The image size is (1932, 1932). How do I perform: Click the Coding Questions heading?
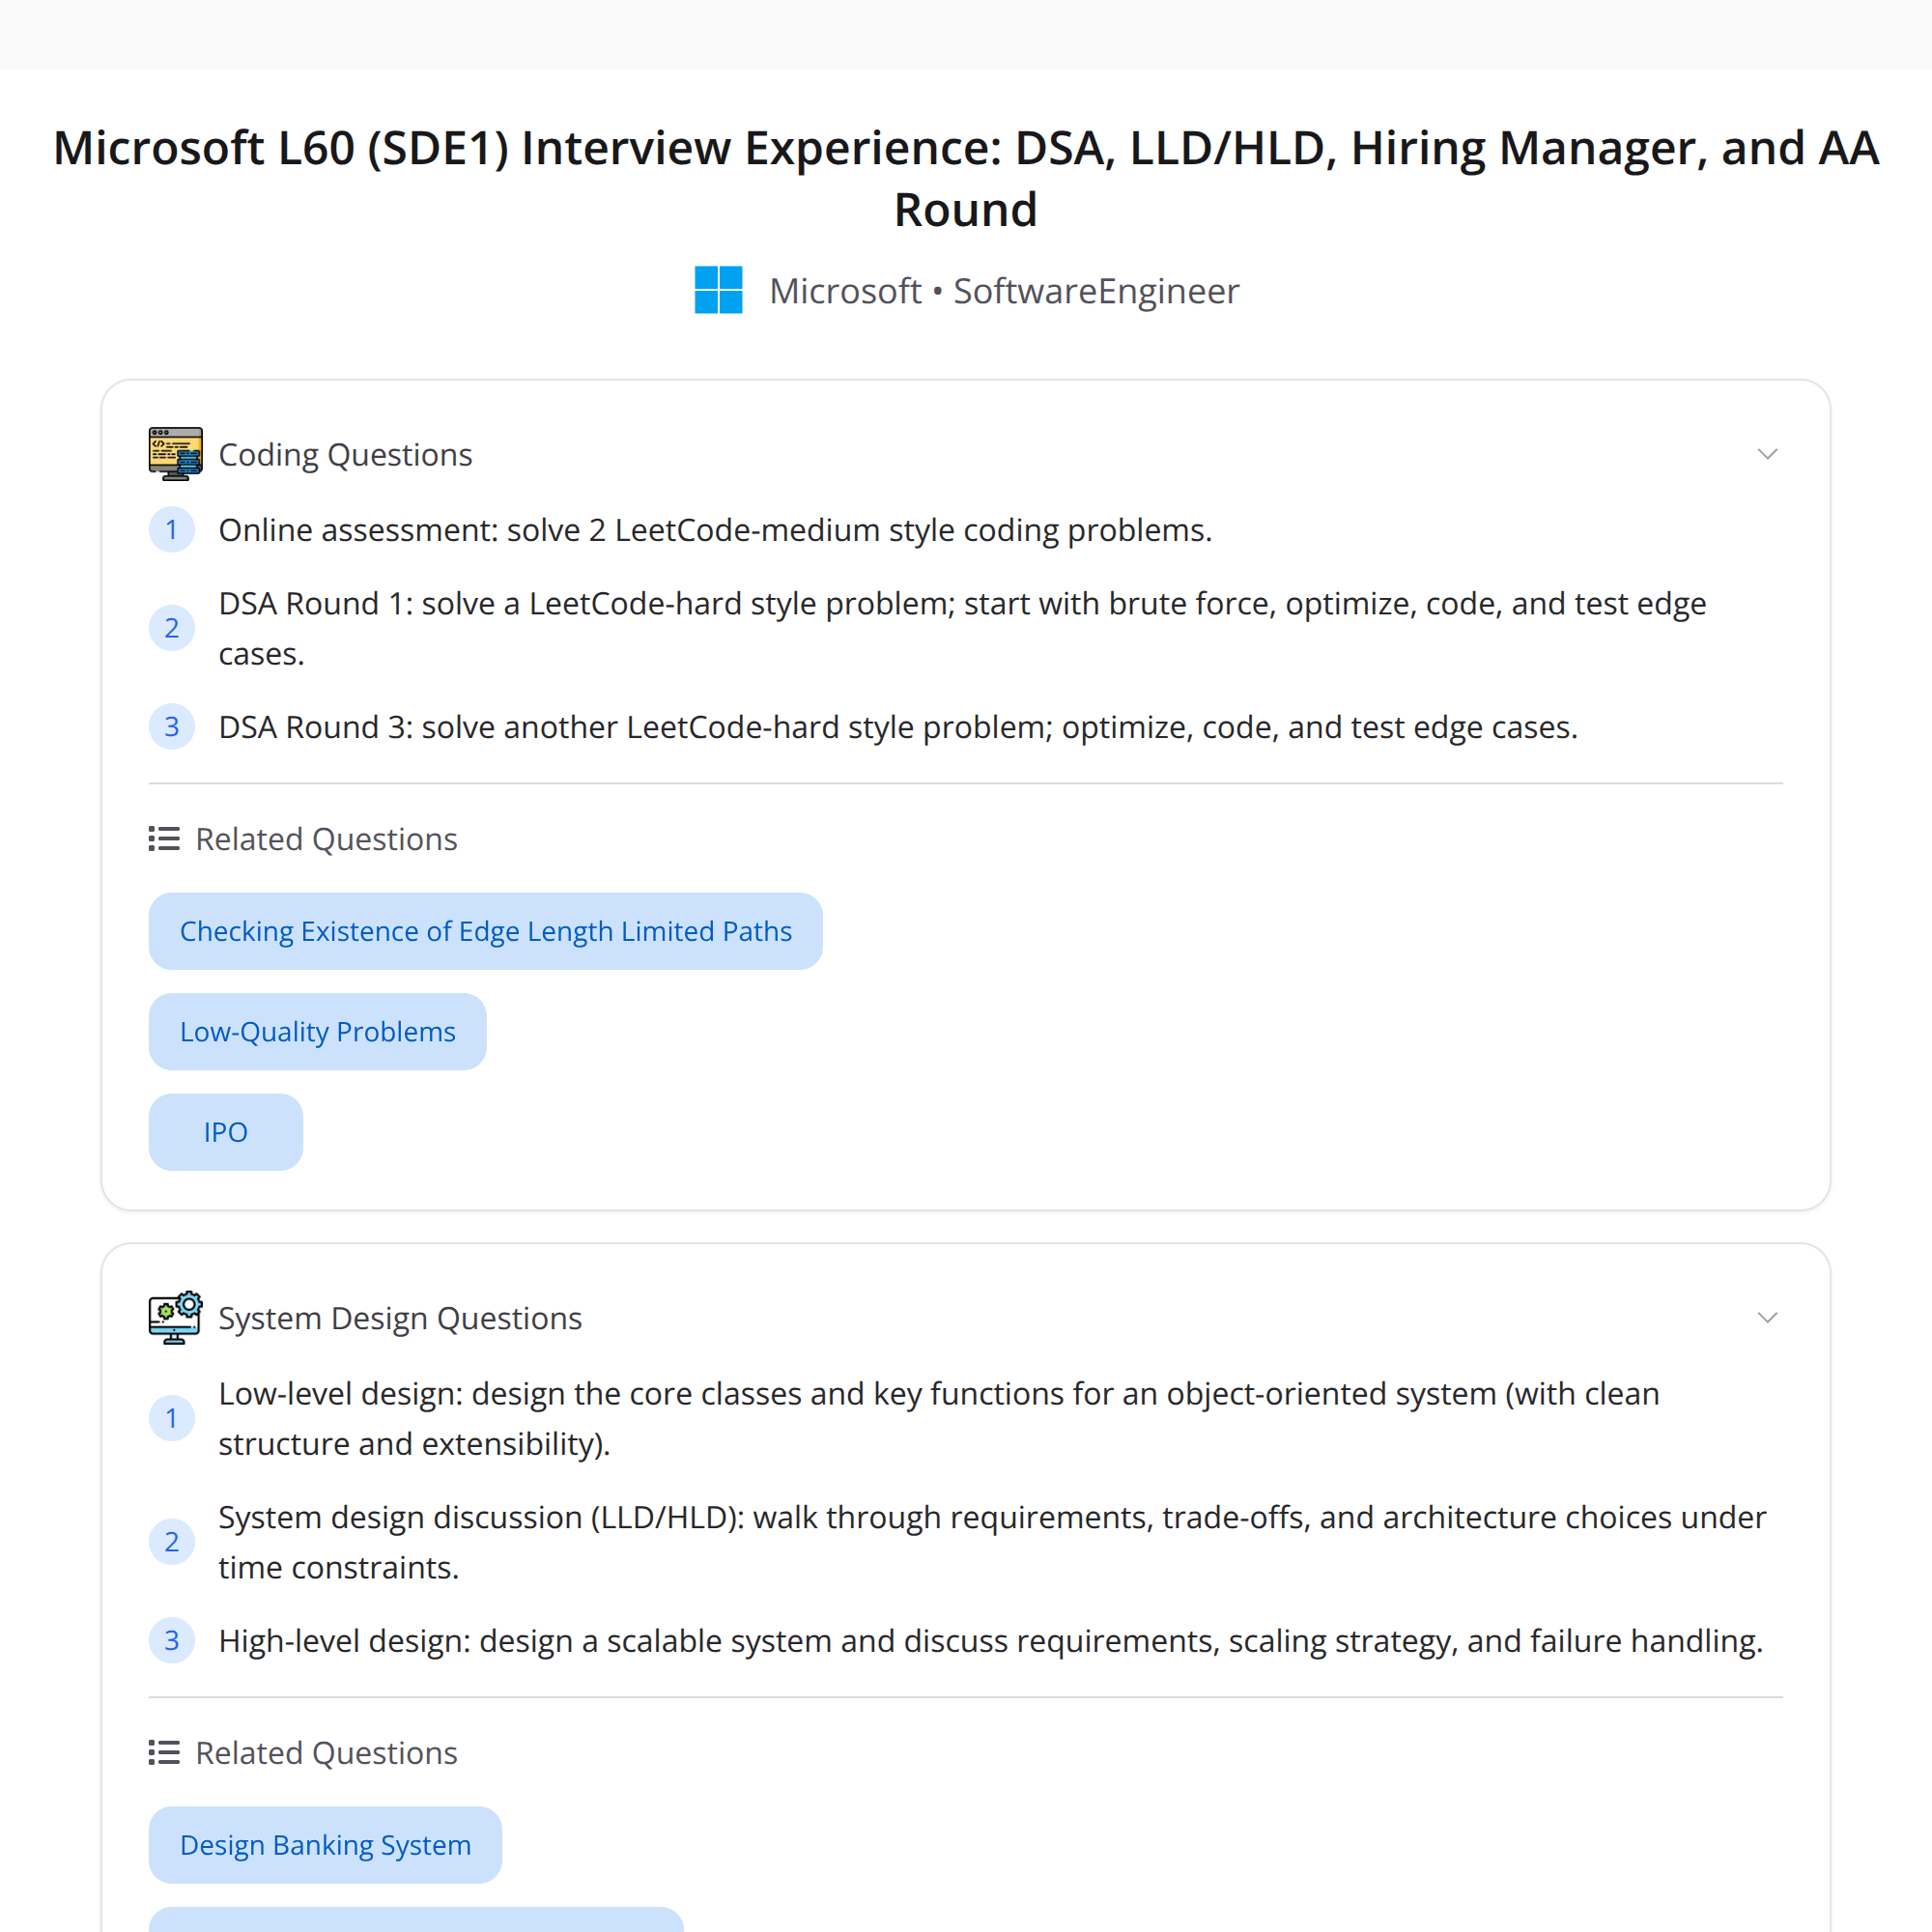(345, 455)
